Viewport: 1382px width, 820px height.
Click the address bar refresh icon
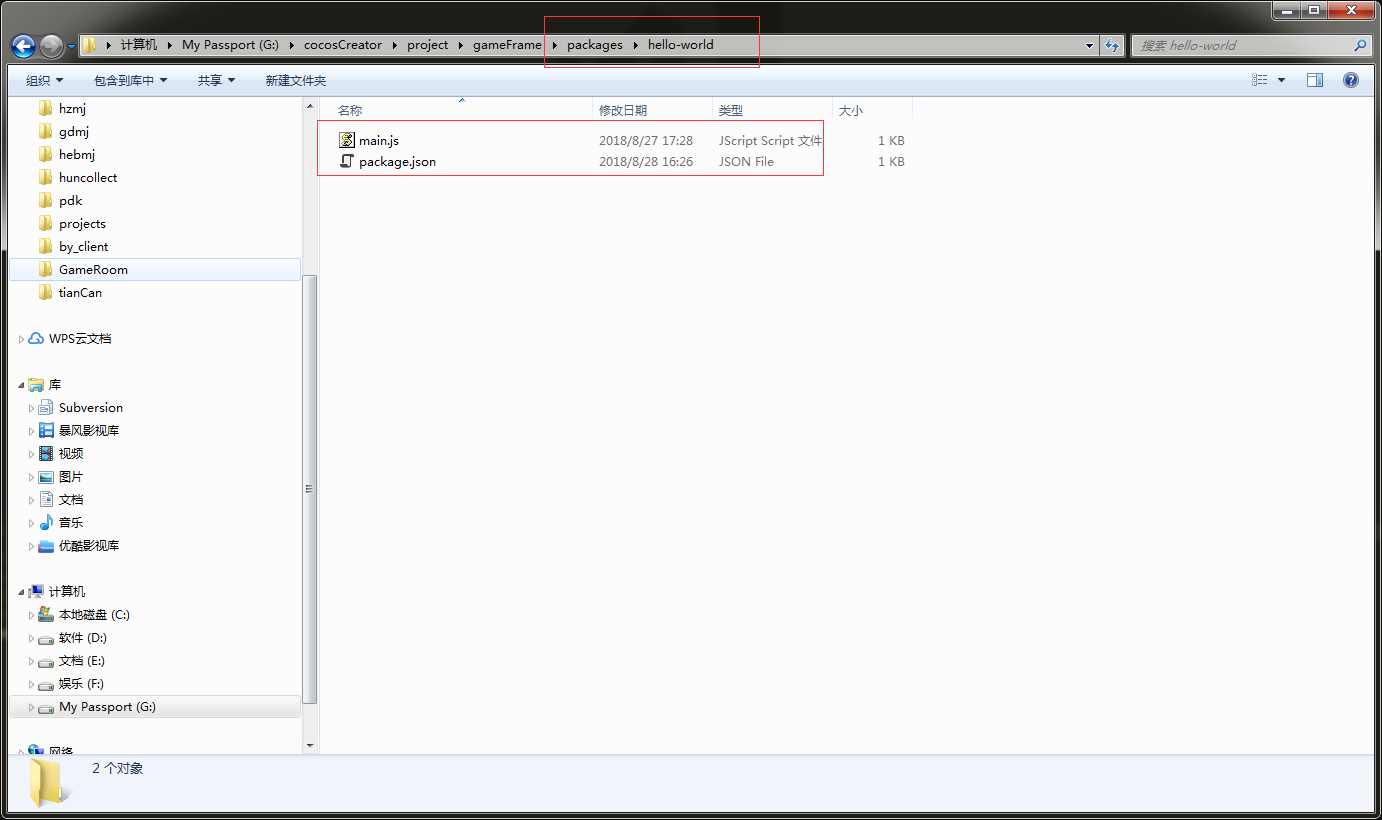pyautogui.click(x=1112, y=45)
